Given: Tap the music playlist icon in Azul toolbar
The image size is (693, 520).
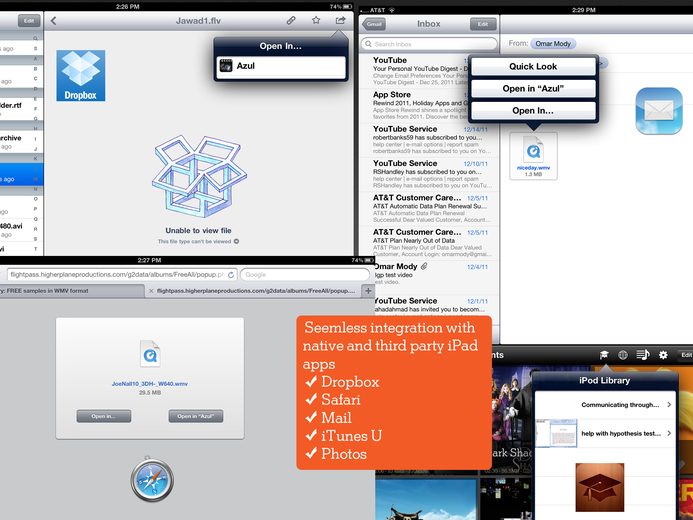Looking at the screenshot, I should click(643, 355).
